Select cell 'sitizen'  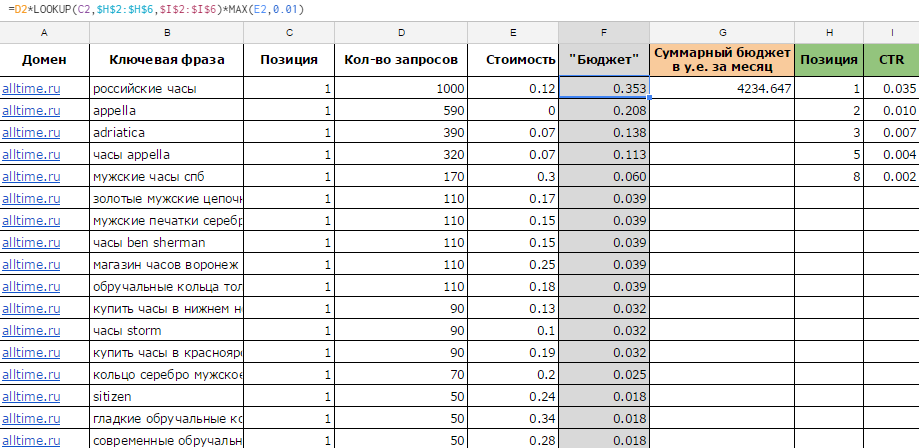(x=166, y=396)
